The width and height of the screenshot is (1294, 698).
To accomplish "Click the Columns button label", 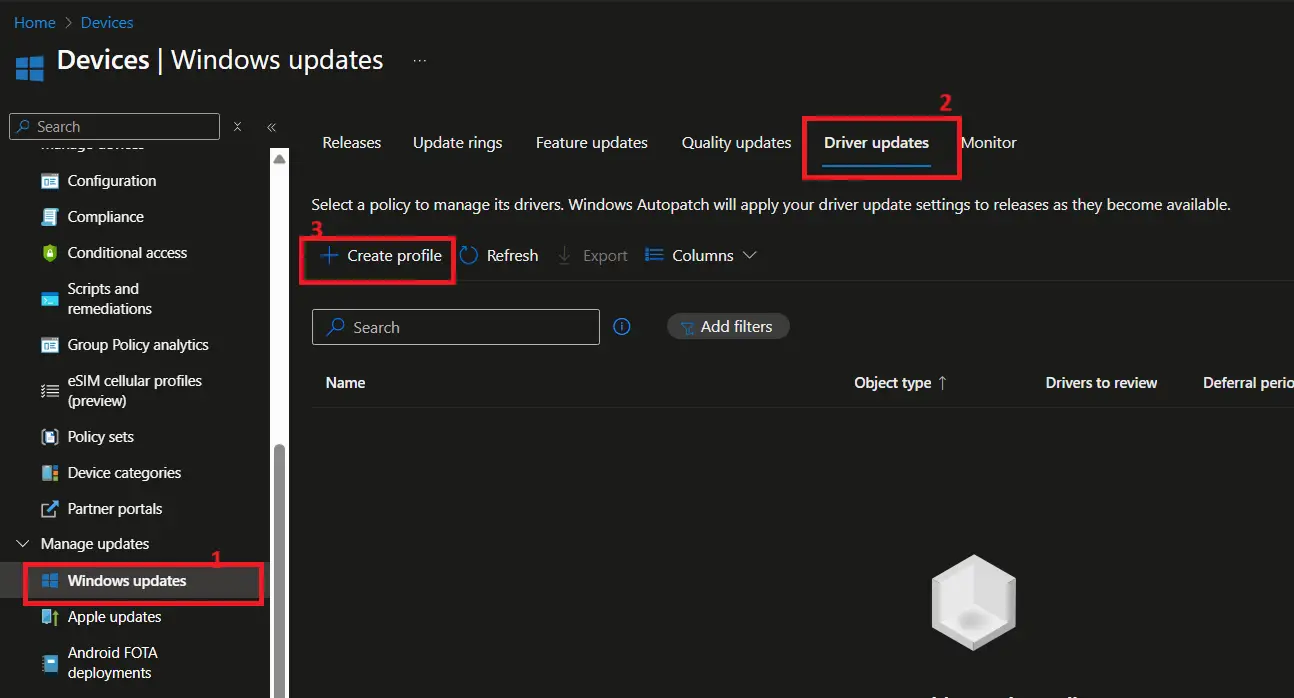I will (x=703, y=256).
